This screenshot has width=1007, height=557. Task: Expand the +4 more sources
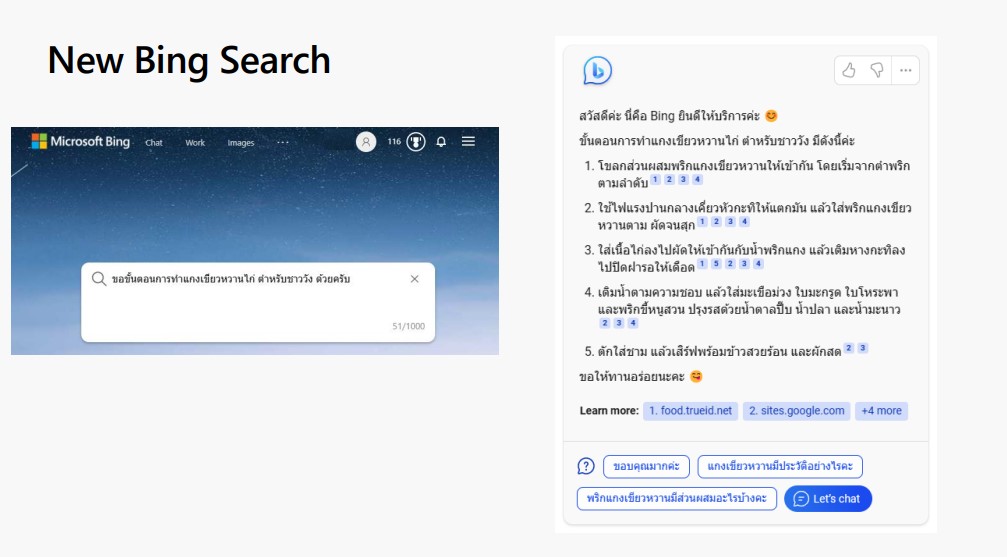click(x=881, y=411)
